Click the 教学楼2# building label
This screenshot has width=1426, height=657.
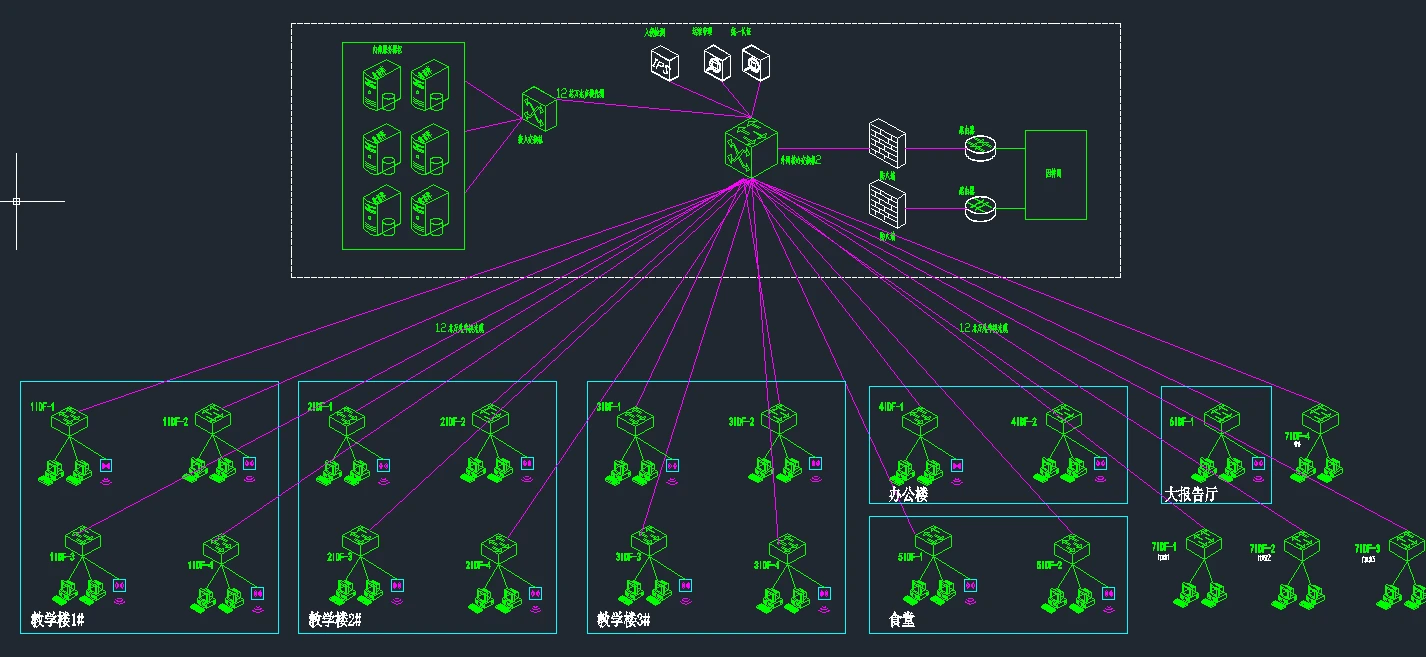click(334, 620)
